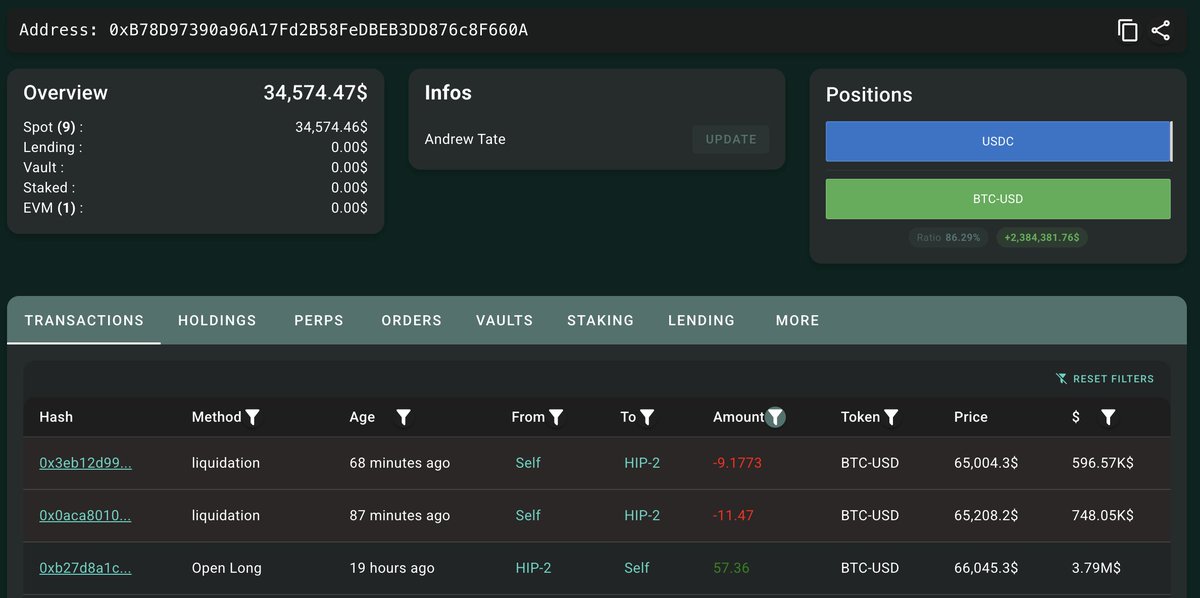This screenshot has width=1200, height=598.
Task: Open the More tab
Action: (x=797, y=321)
